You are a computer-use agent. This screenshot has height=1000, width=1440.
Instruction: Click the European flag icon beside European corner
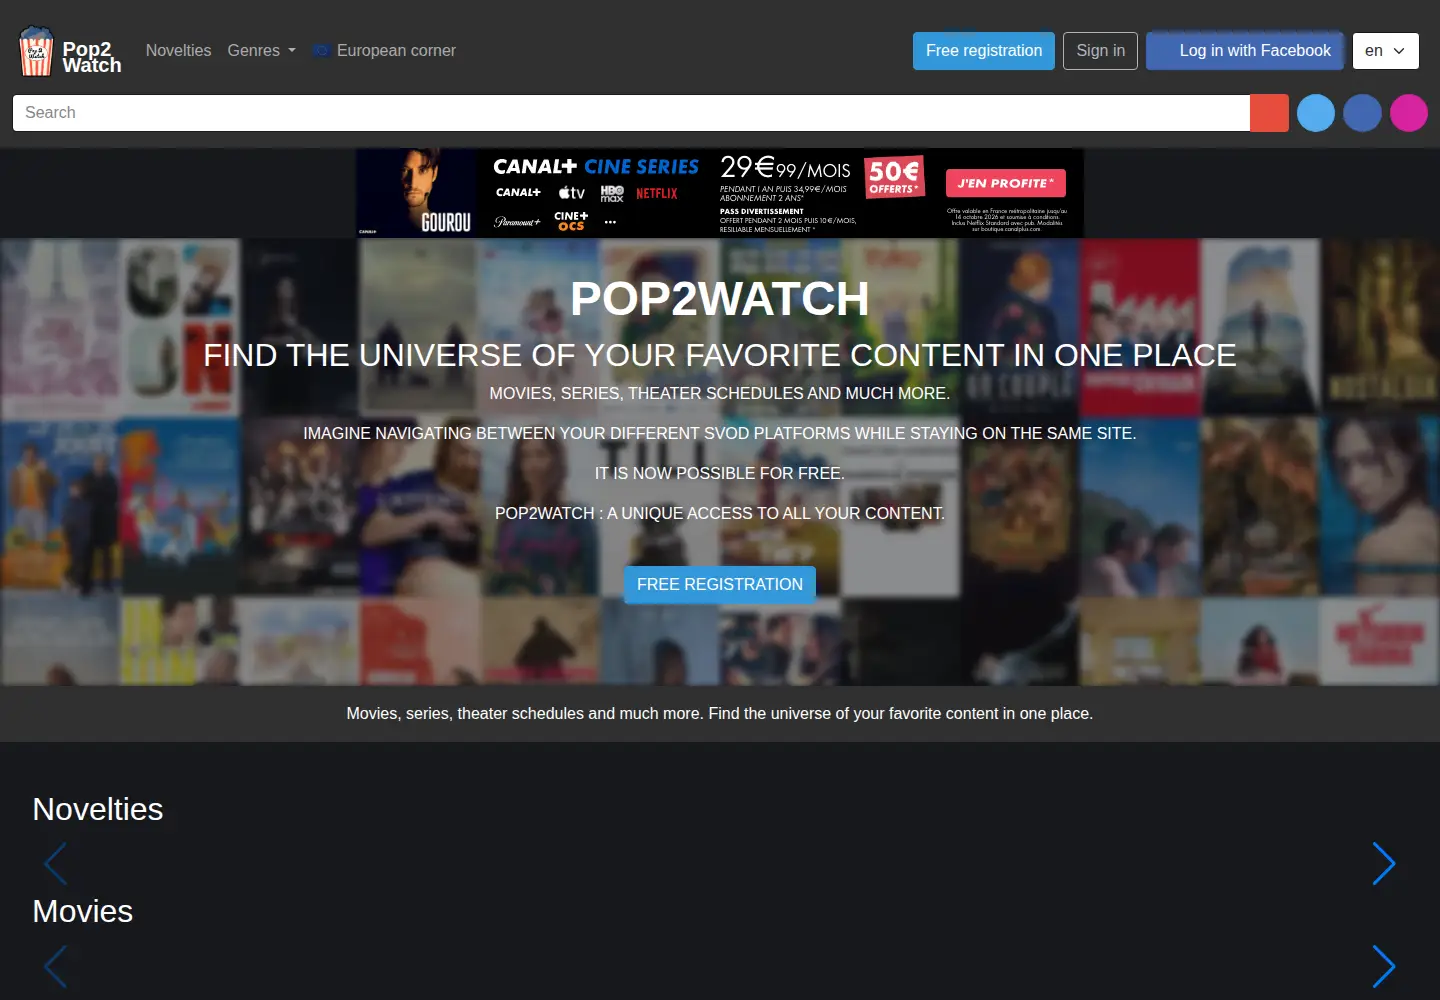point(321,50)
